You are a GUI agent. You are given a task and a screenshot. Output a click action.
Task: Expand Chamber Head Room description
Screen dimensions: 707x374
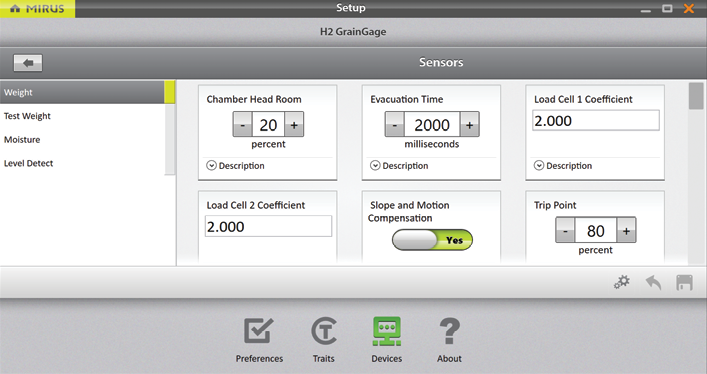pos(235,166)
